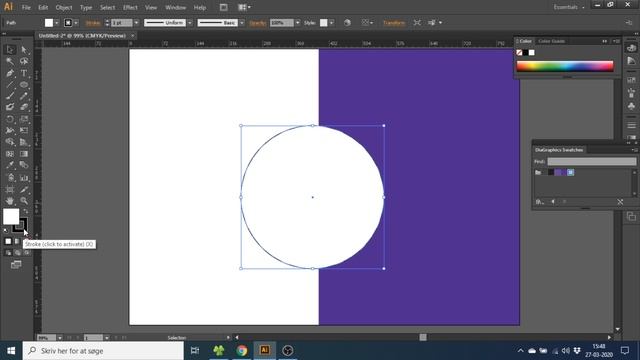The height and width of the screenshot is (360, 640).
Task: Activate the white Fill box in toolbar
Action: click(11, 216)
